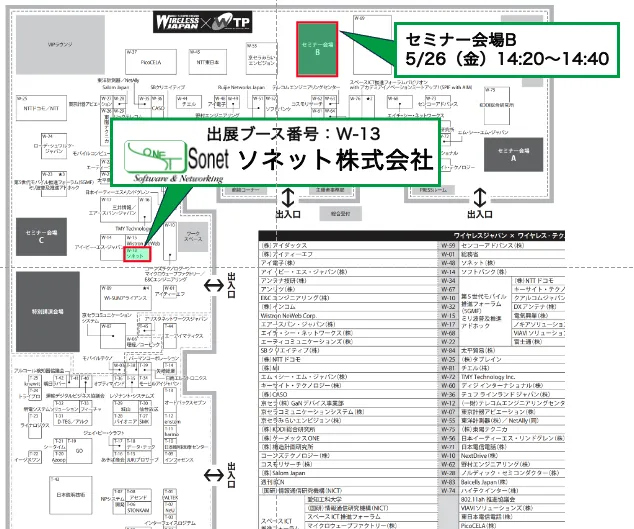Click the 総合受付 reception box
This screenshot has width=634, height=529.
click(340, 214)
